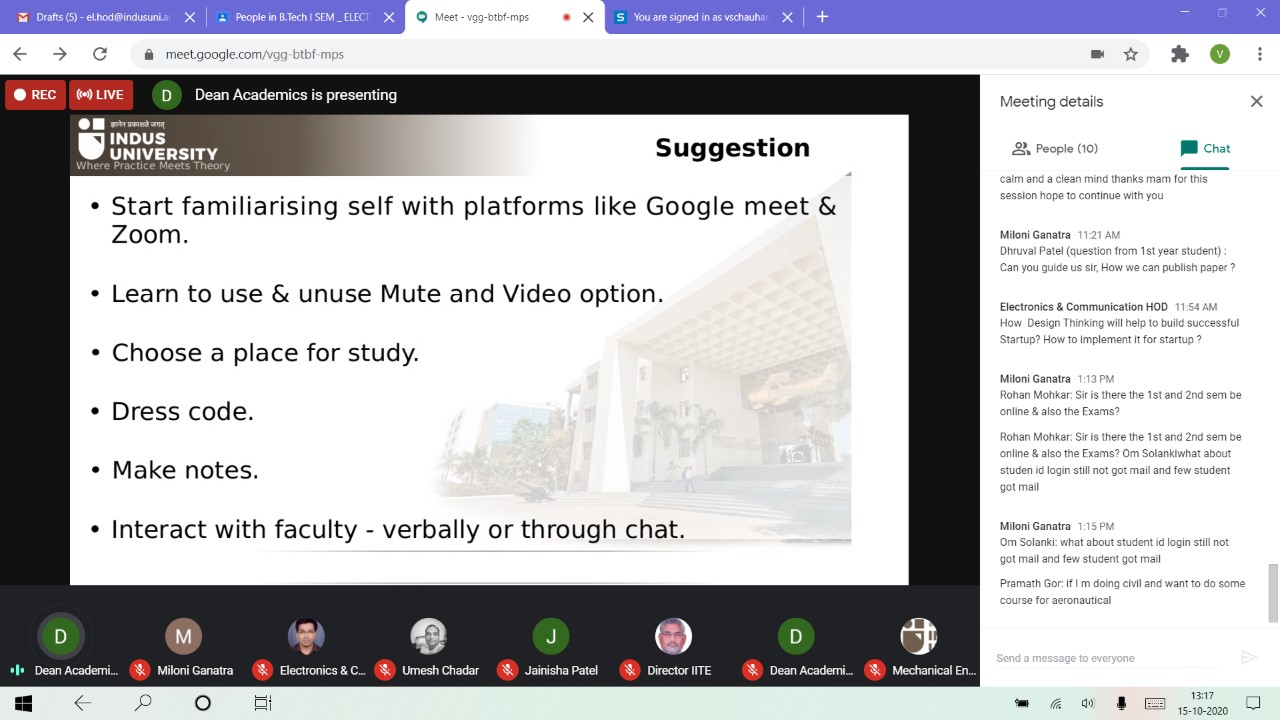Viewport: 1280px width, 720px height.
Task: Open the Windows notification center
Action: (x=1252, y=703)
